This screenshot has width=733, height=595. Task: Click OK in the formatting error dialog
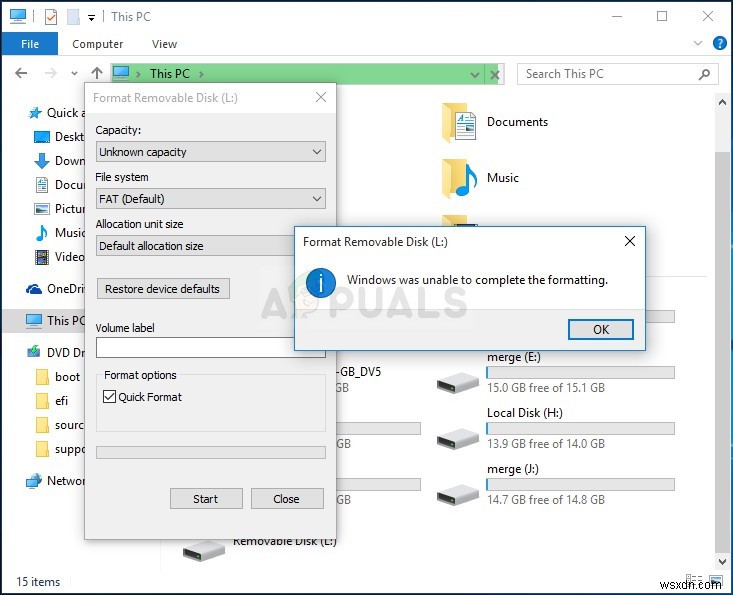pos(601,330)
